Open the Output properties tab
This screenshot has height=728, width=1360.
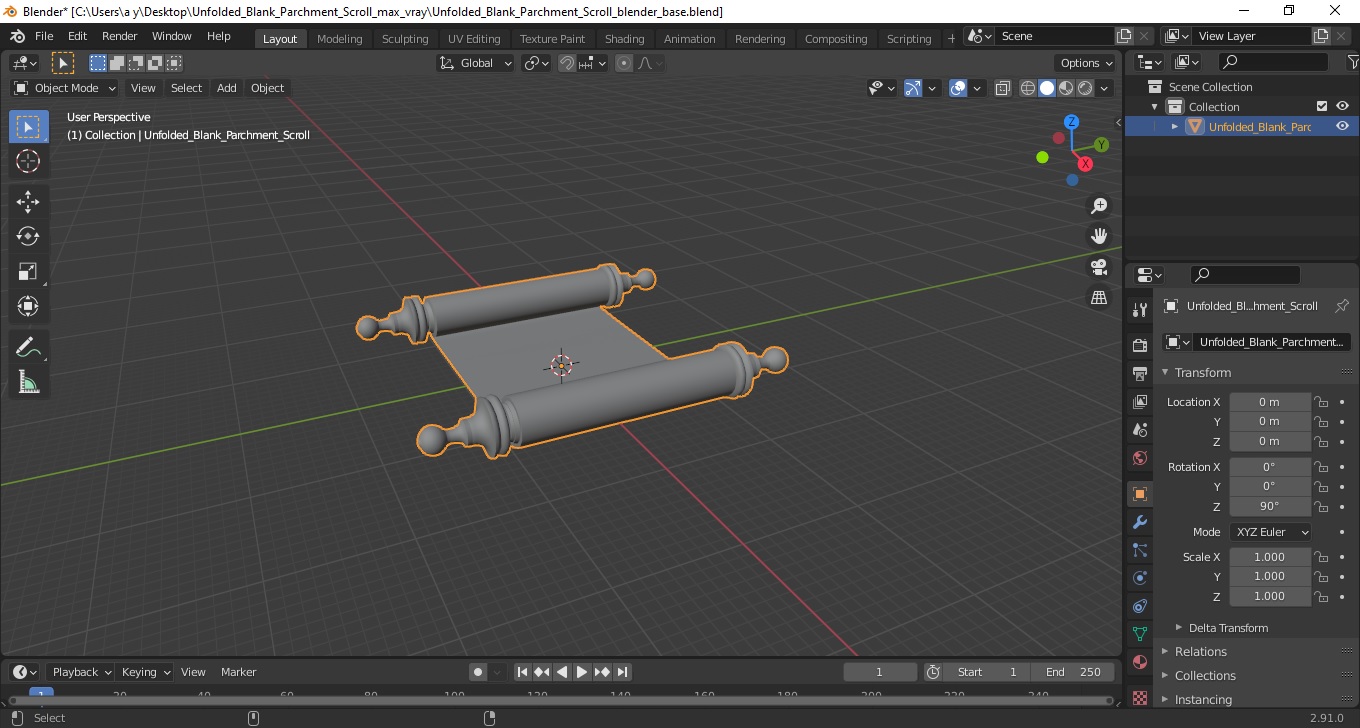1140,374
